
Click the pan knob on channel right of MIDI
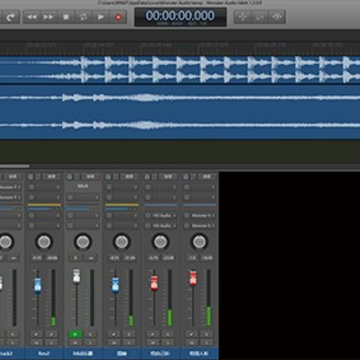coord(121,242)
